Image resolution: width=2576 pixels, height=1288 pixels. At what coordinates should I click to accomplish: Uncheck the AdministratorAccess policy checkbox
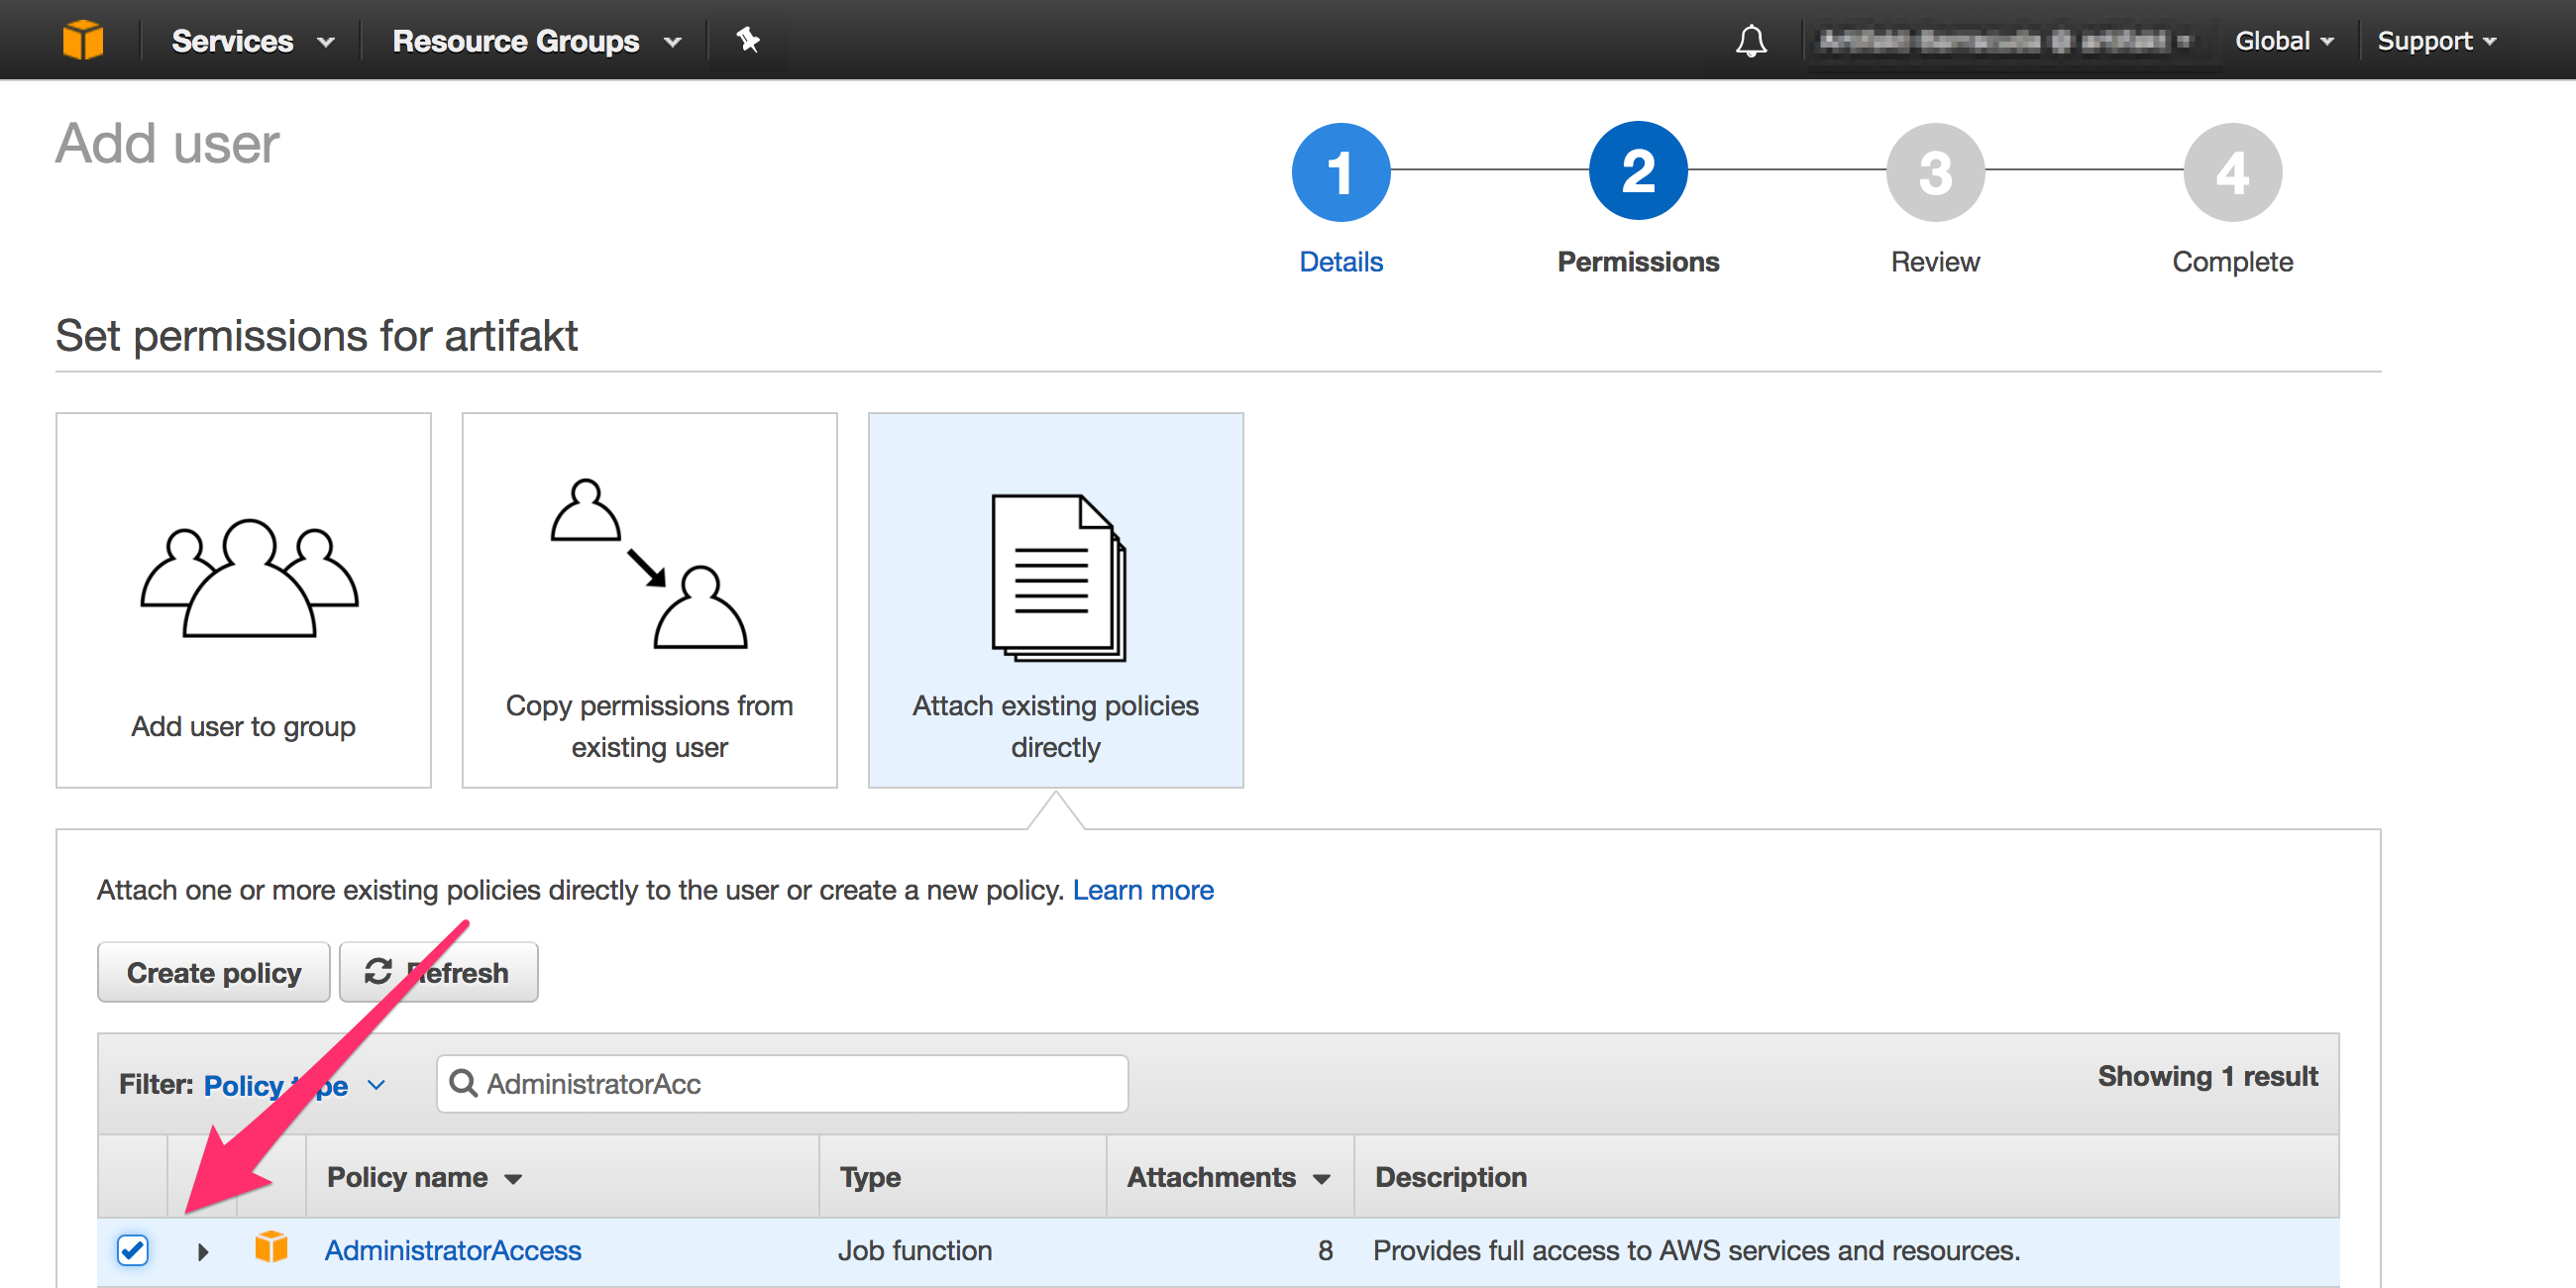[133, 1250]
